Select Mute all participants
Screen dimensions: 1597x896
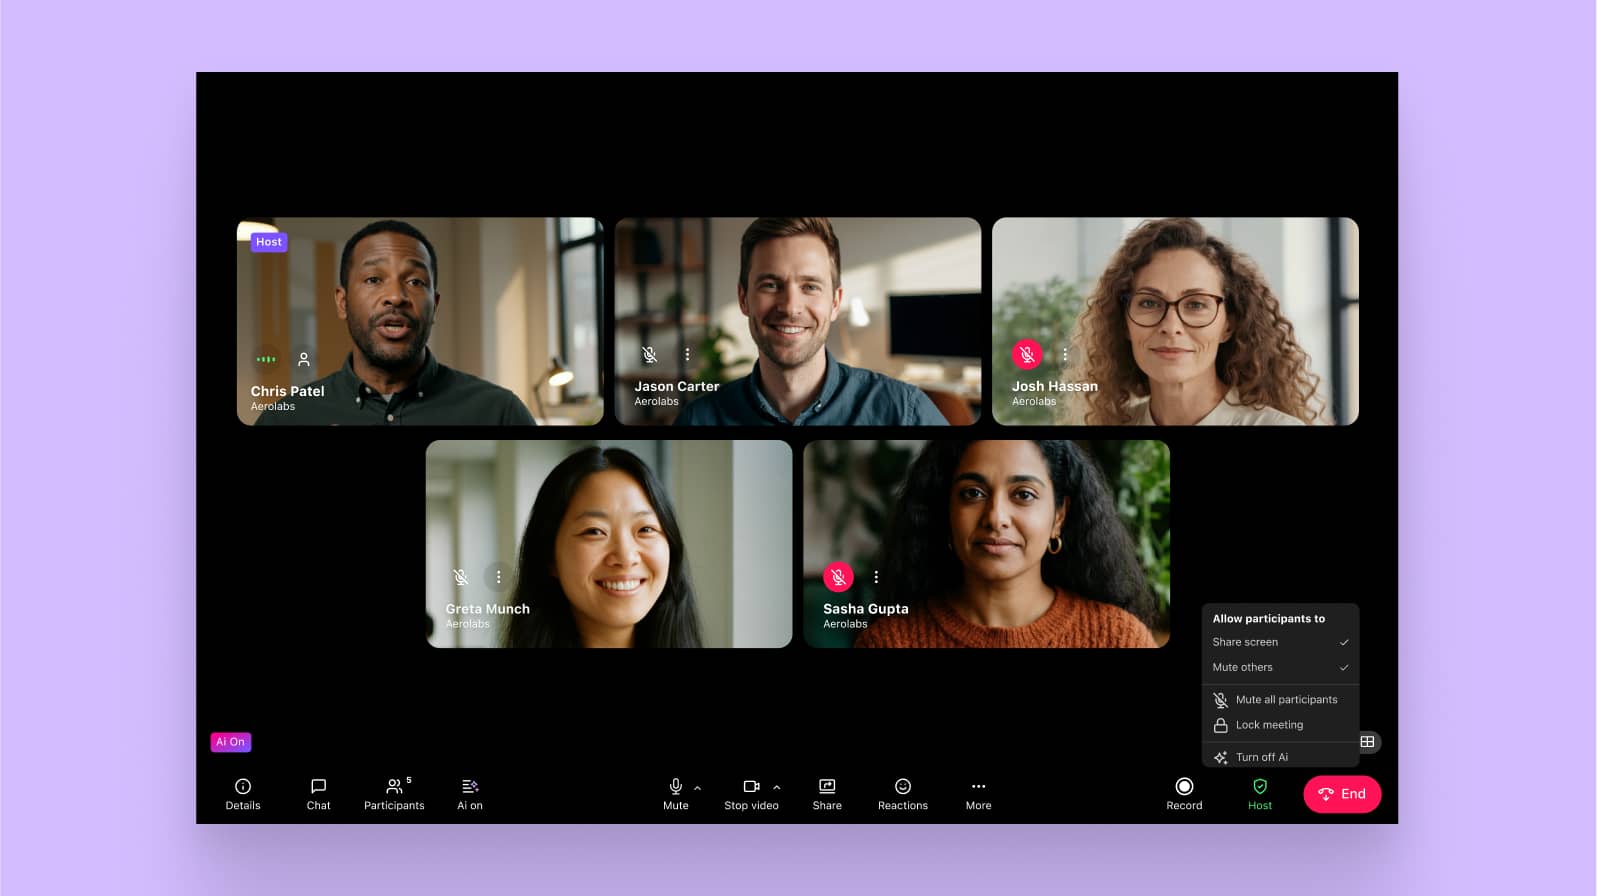[1285, 700]
